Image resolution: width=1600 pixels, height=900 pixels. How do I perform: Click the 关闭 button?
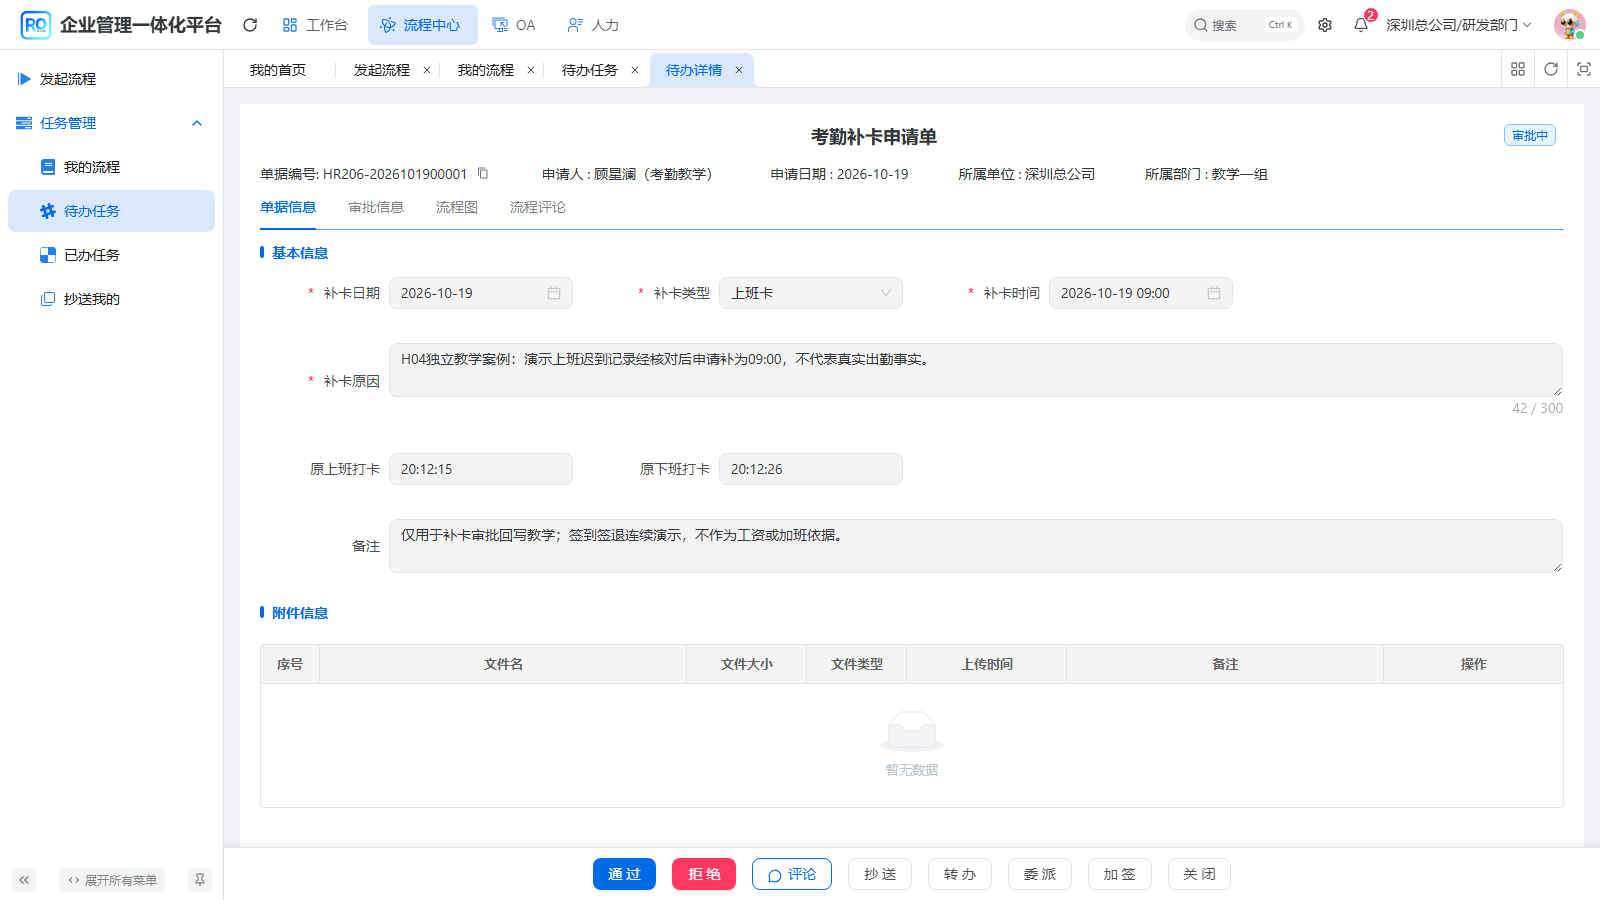coord(1200,874)
